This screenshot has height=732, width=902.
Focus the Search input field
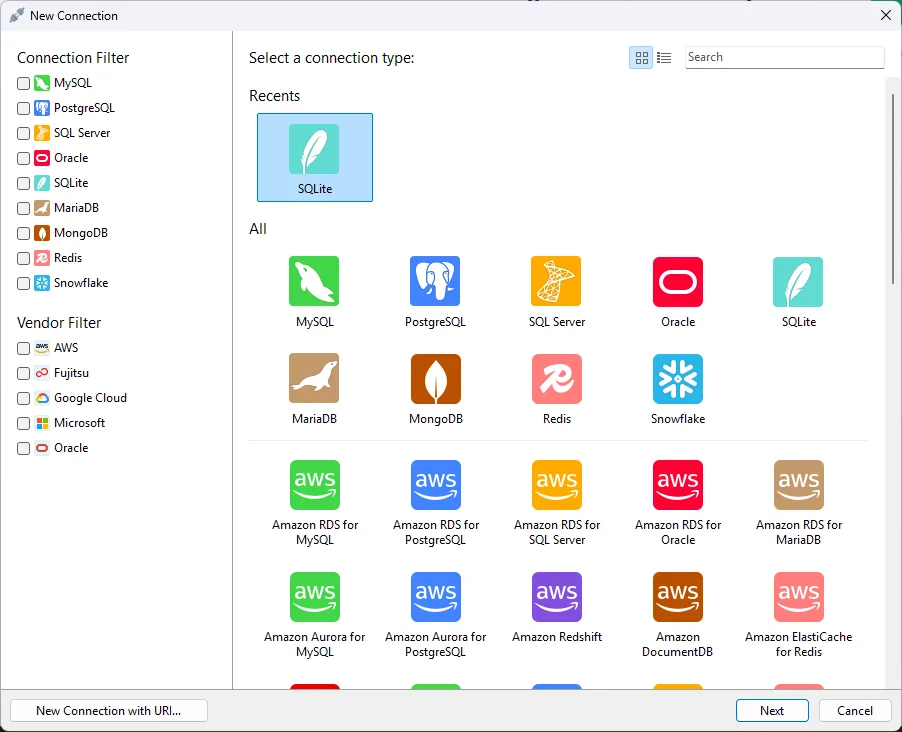coord(785,58)
